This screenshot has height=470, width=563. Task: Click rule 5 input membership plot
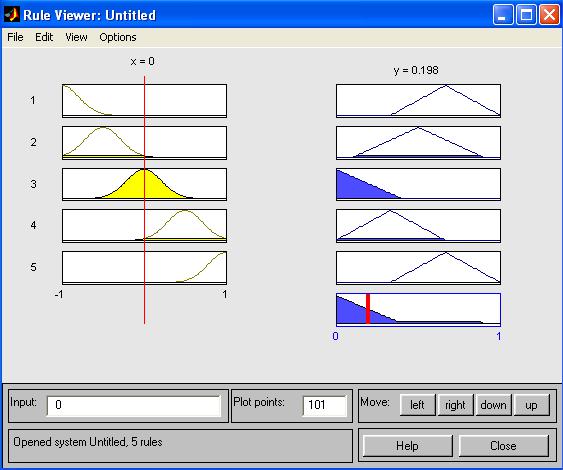(144, 268)
